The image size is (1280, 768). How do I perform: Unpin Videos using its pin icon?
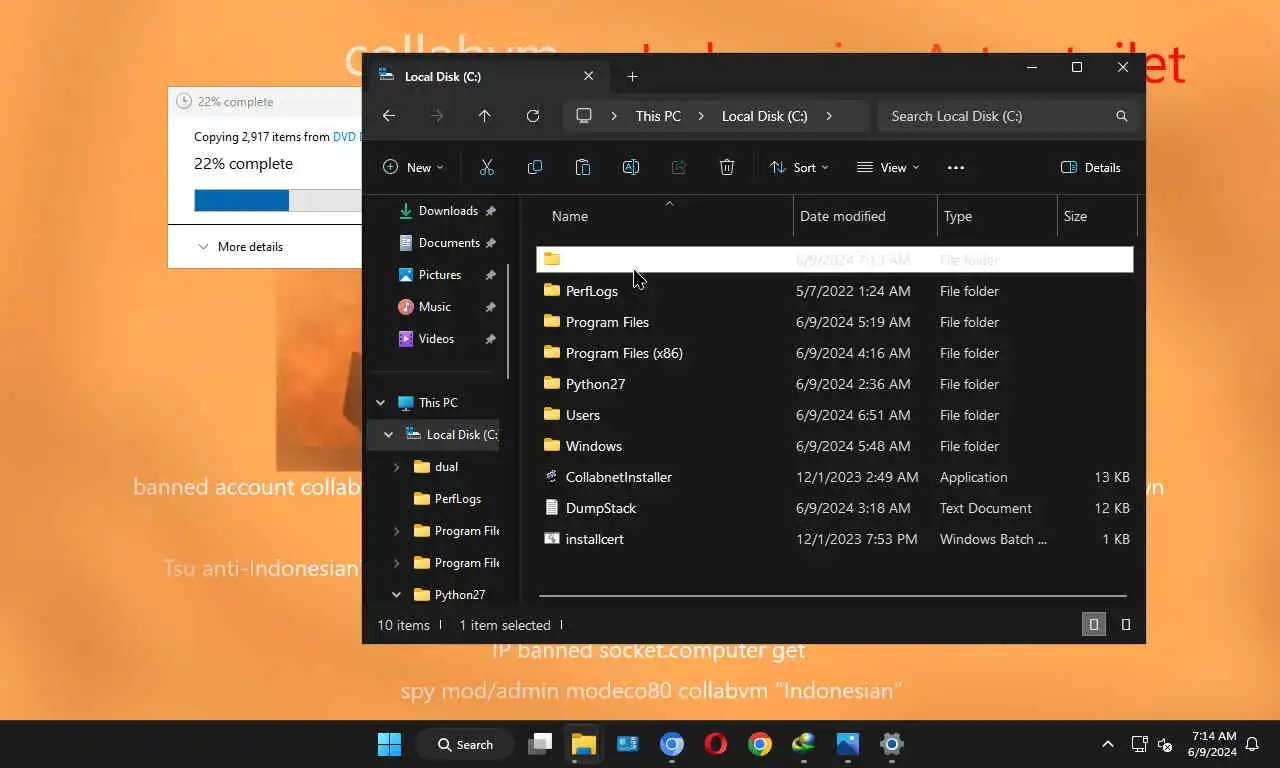(490, 339)
